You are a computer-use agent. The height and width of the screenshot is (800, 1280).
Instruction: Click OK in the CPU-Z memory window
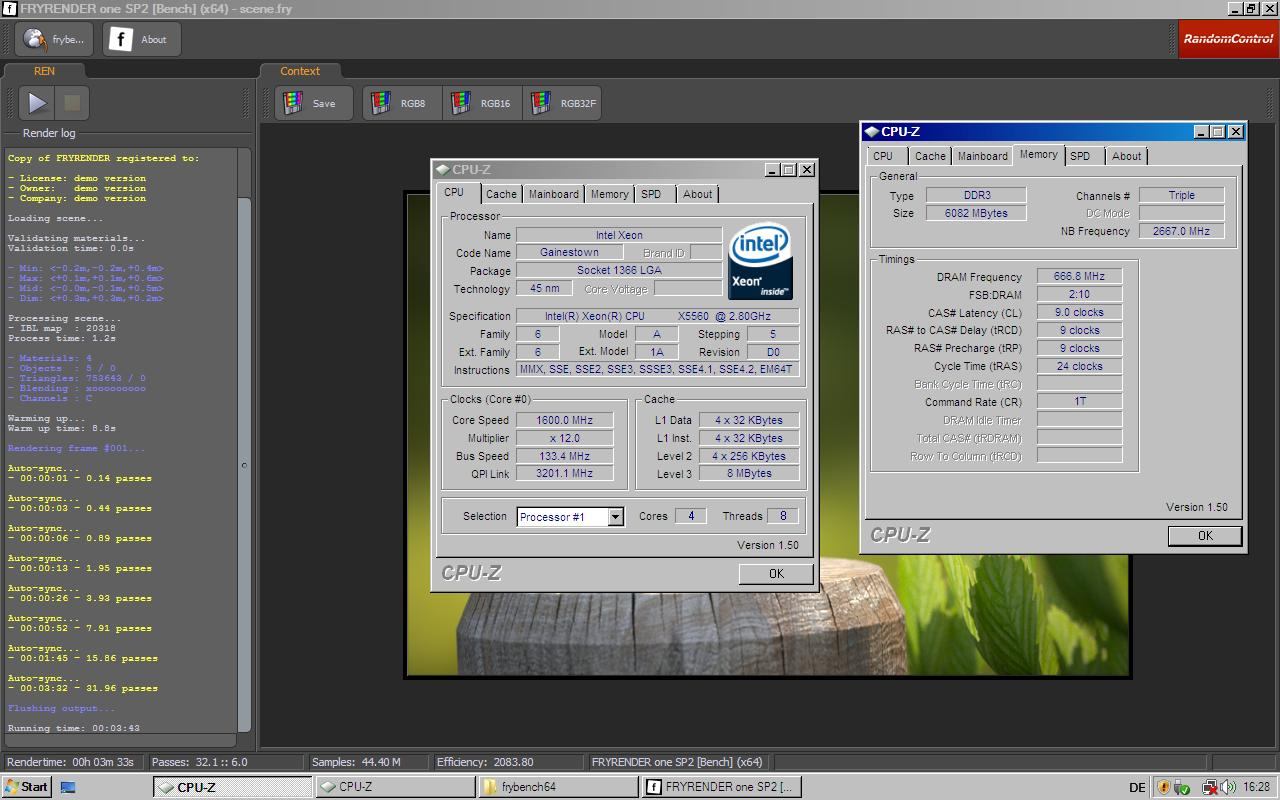point(1205,536)
